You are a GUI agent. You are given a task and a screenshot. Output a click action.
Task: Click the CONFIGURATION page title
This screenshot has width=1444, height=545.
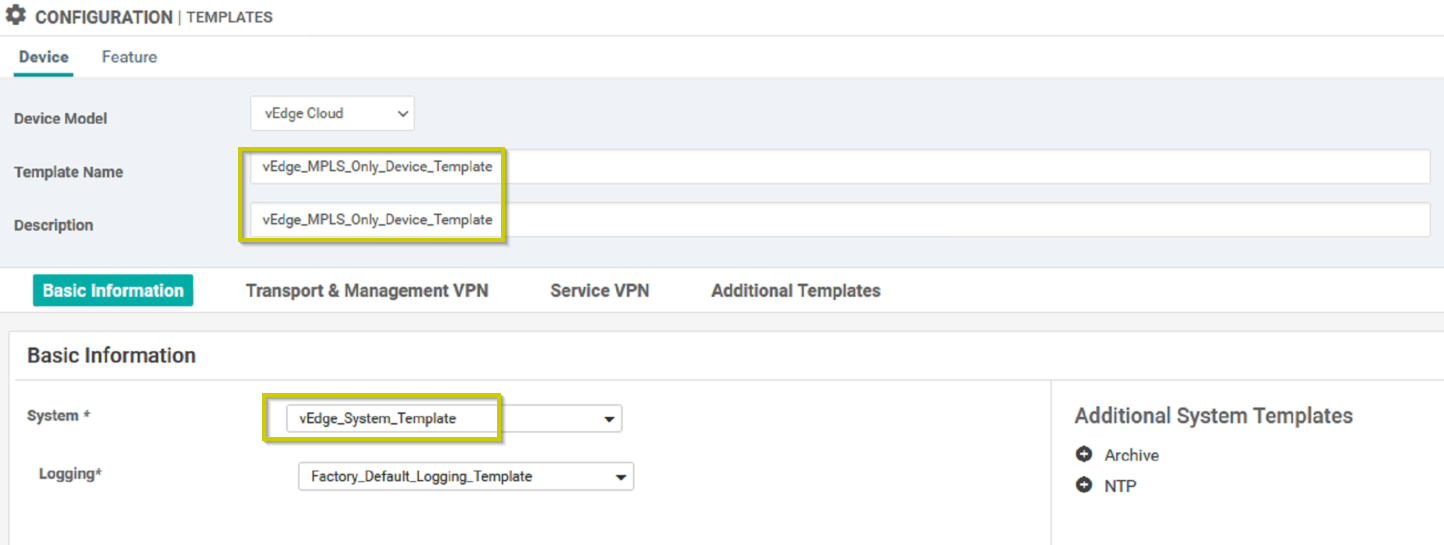[x=104, y=17]
